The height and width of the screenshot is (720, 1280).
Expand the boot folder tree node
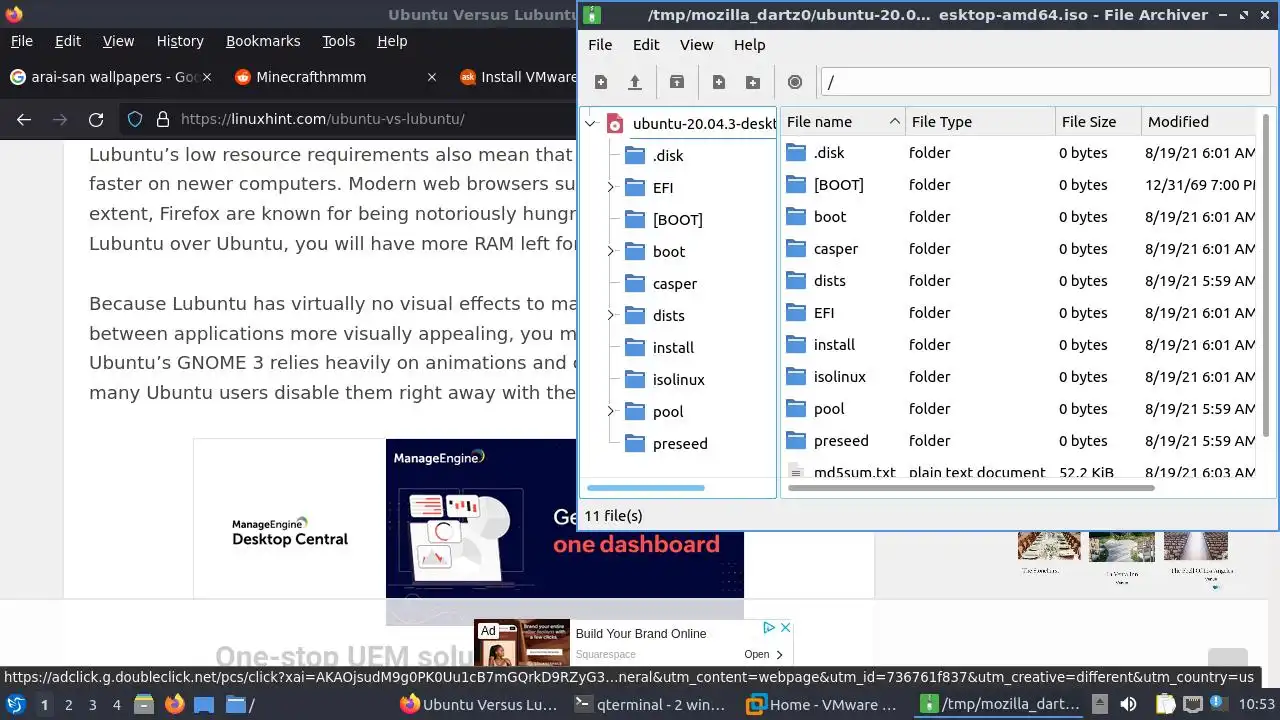pos(611,252)
